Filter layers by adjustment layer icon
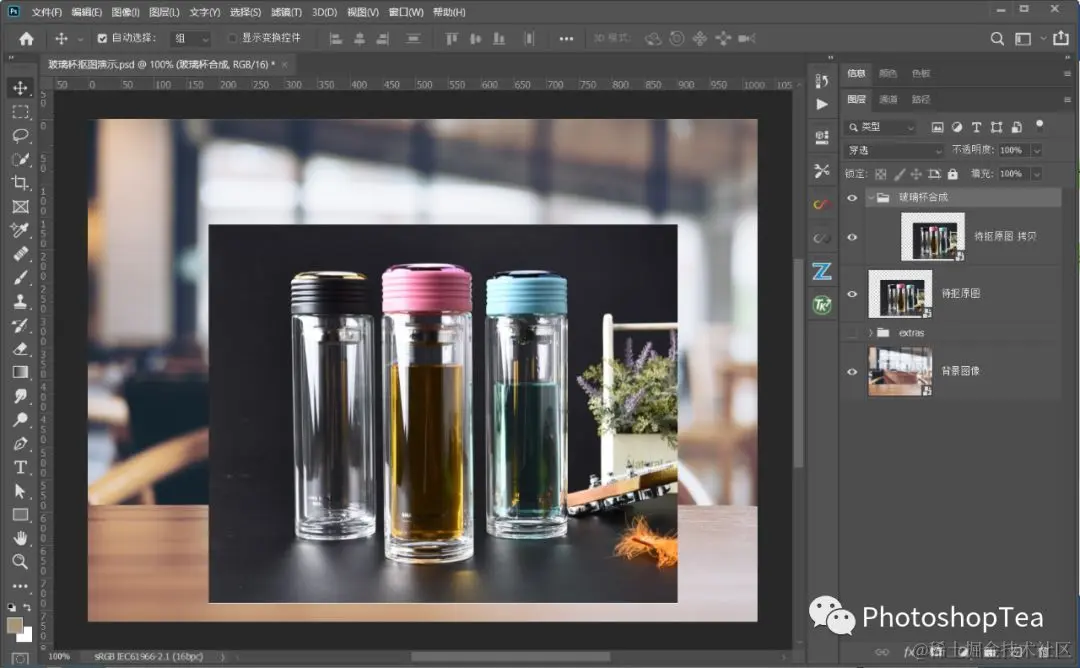 click(957, 127)
